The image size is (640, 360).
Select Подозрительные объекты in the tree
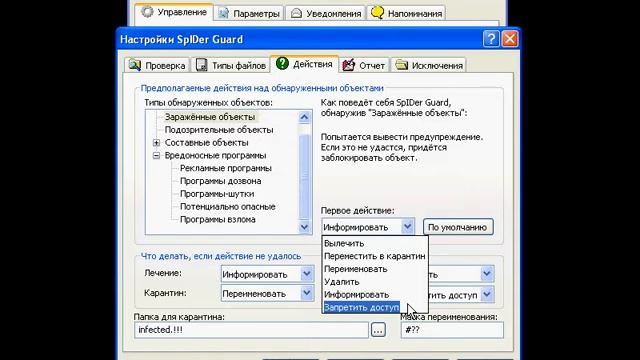click(219, 130)
